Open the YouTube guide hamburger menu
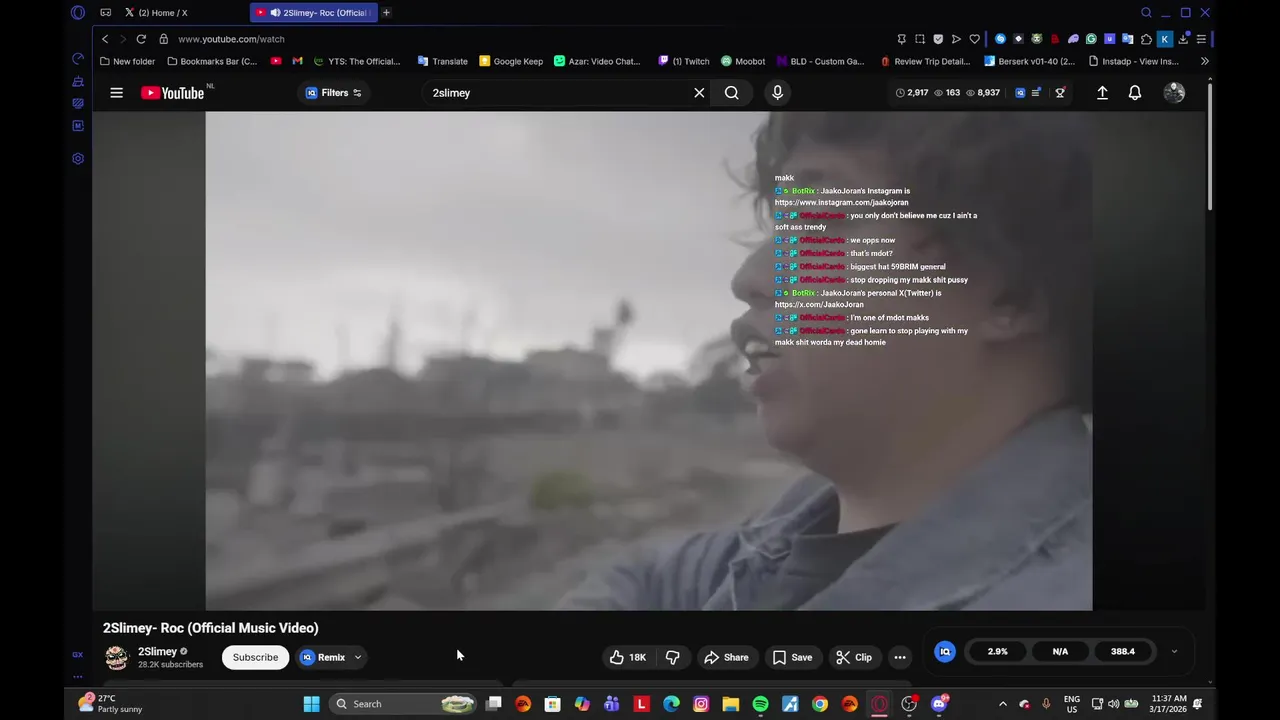This screenshot has height=720, width=1280. click(x=116, y=93)
